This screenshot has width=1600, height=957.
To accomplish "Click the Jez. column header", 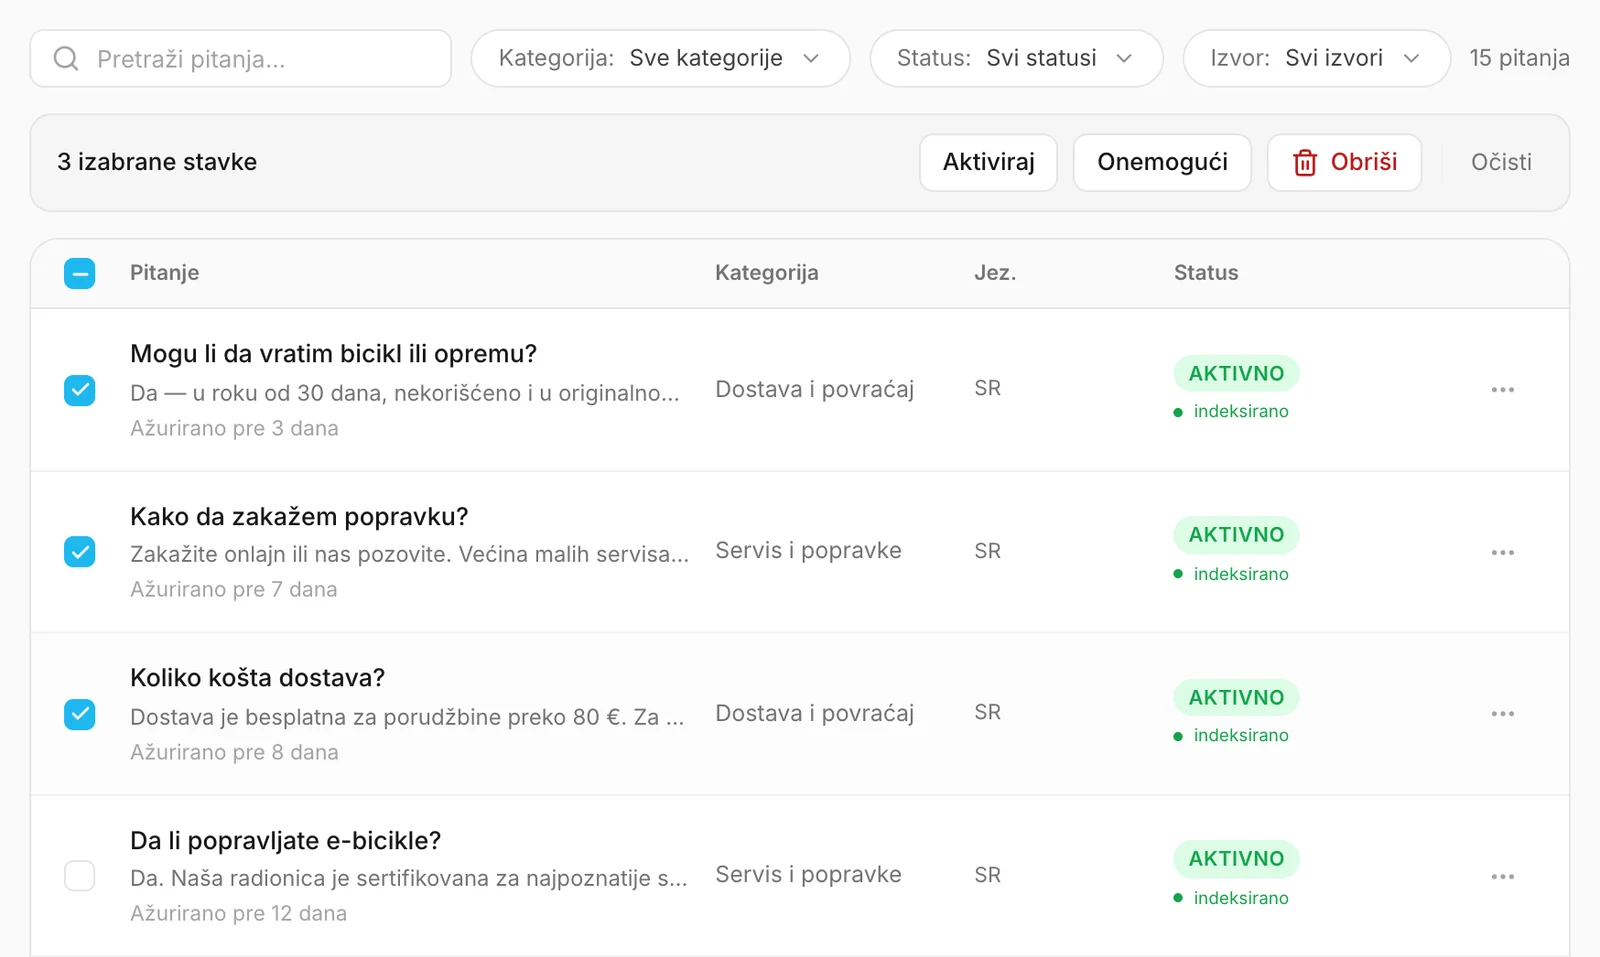I will pyautogui.click(x=995, y=273).
